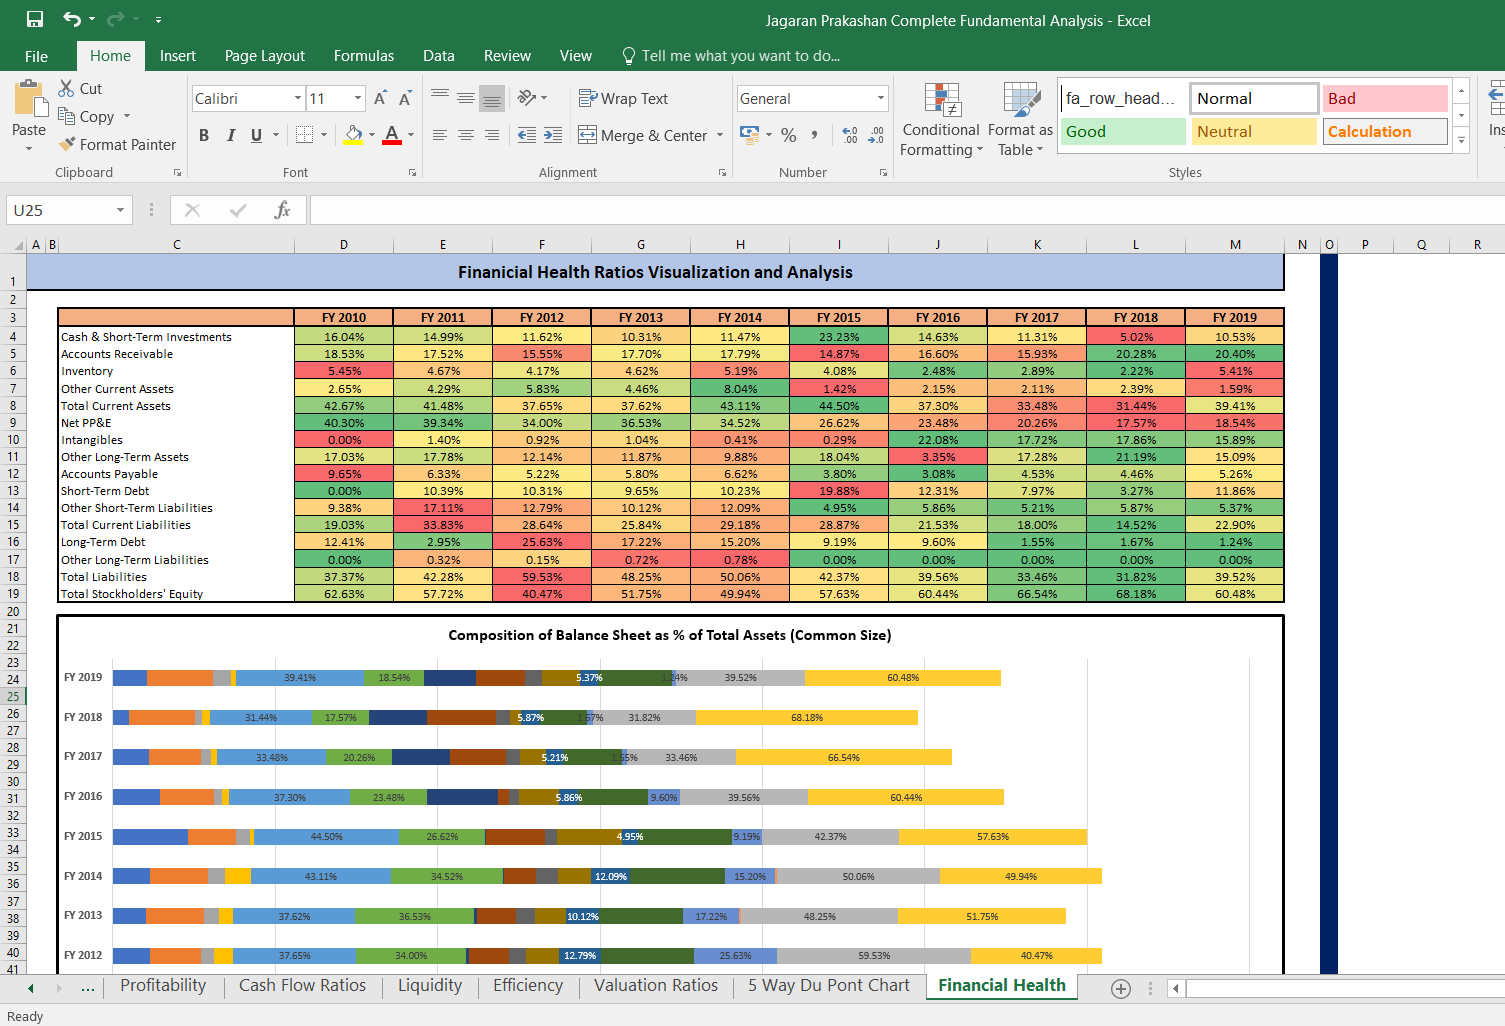Open the File tab

click(x=36, y=56)
